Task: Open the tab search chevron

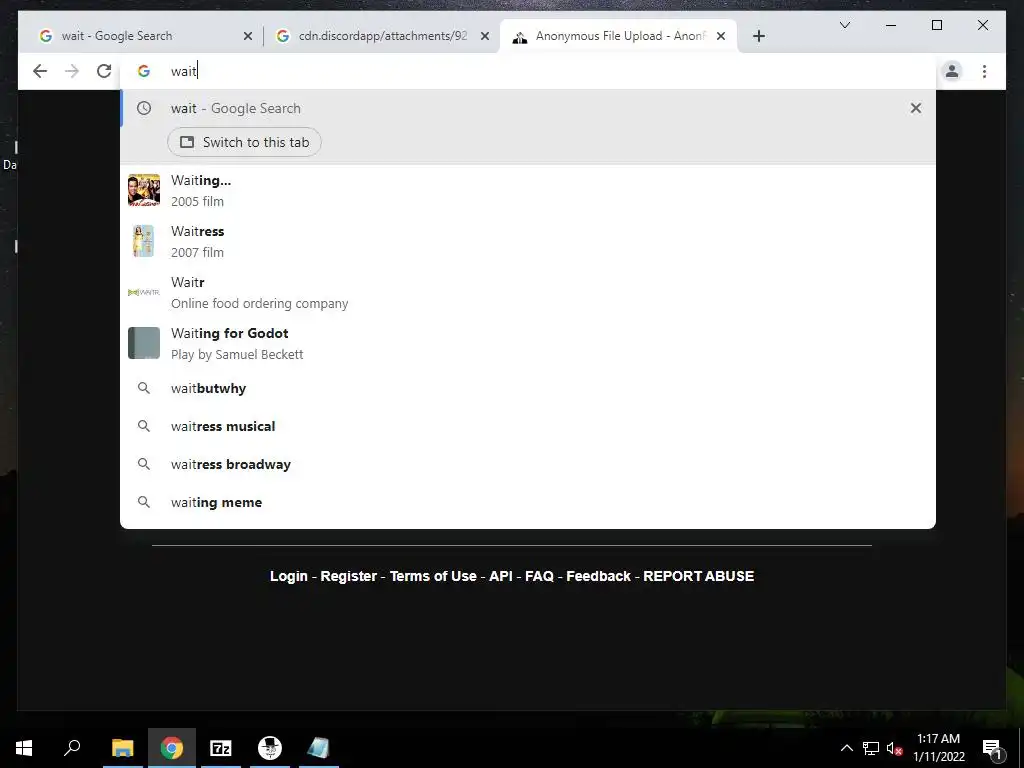Action: coord(844,25)
